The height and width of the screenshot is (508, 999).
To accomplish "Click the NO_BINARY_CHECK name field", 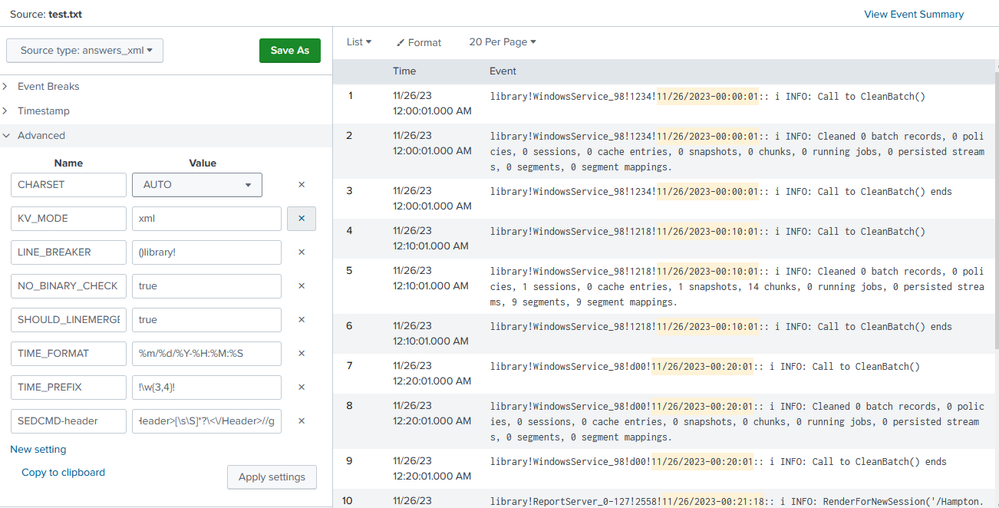I will [x=69, y=286].
